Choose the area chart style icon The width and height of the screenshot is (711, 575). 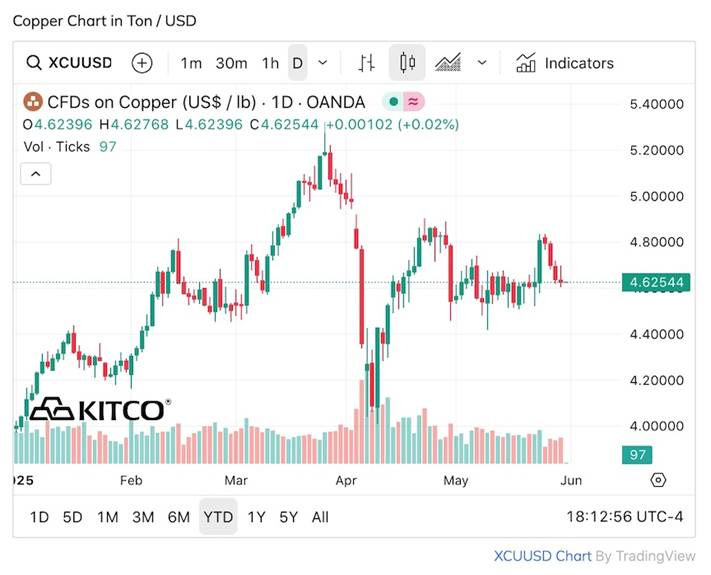pyautogui.click(x=448, y=63)
